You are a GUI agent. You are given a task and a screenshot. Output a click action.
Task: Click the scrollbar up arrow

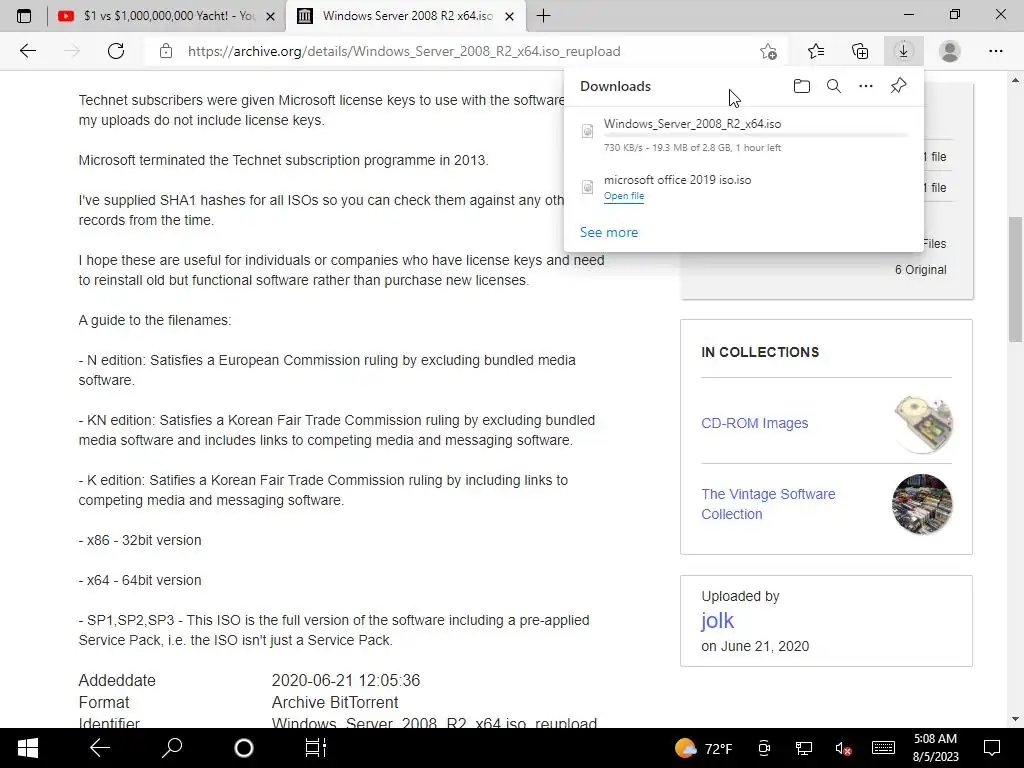coord(1015,80)
